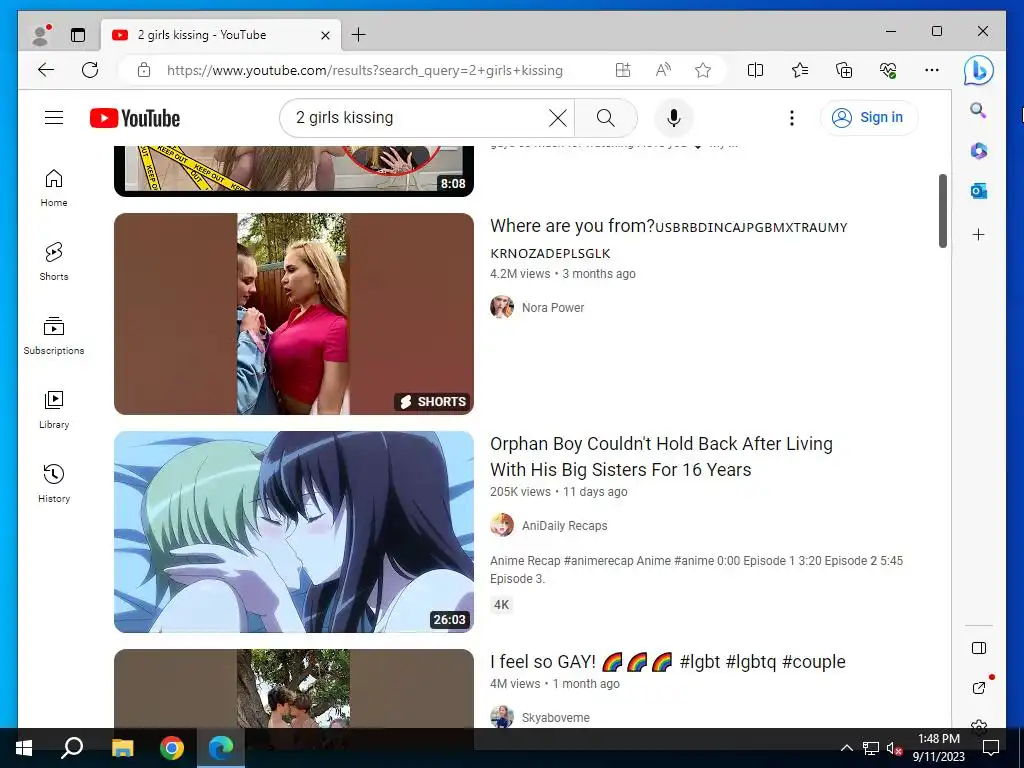
Task: Open the app available icon in address bar
Action: pos(623,70)
